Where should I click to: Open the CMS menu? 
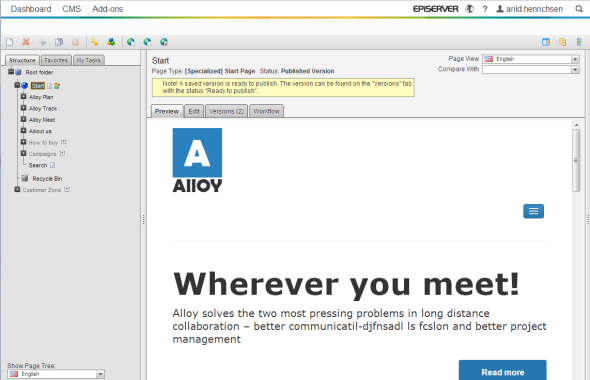click(x=71, y=9)
